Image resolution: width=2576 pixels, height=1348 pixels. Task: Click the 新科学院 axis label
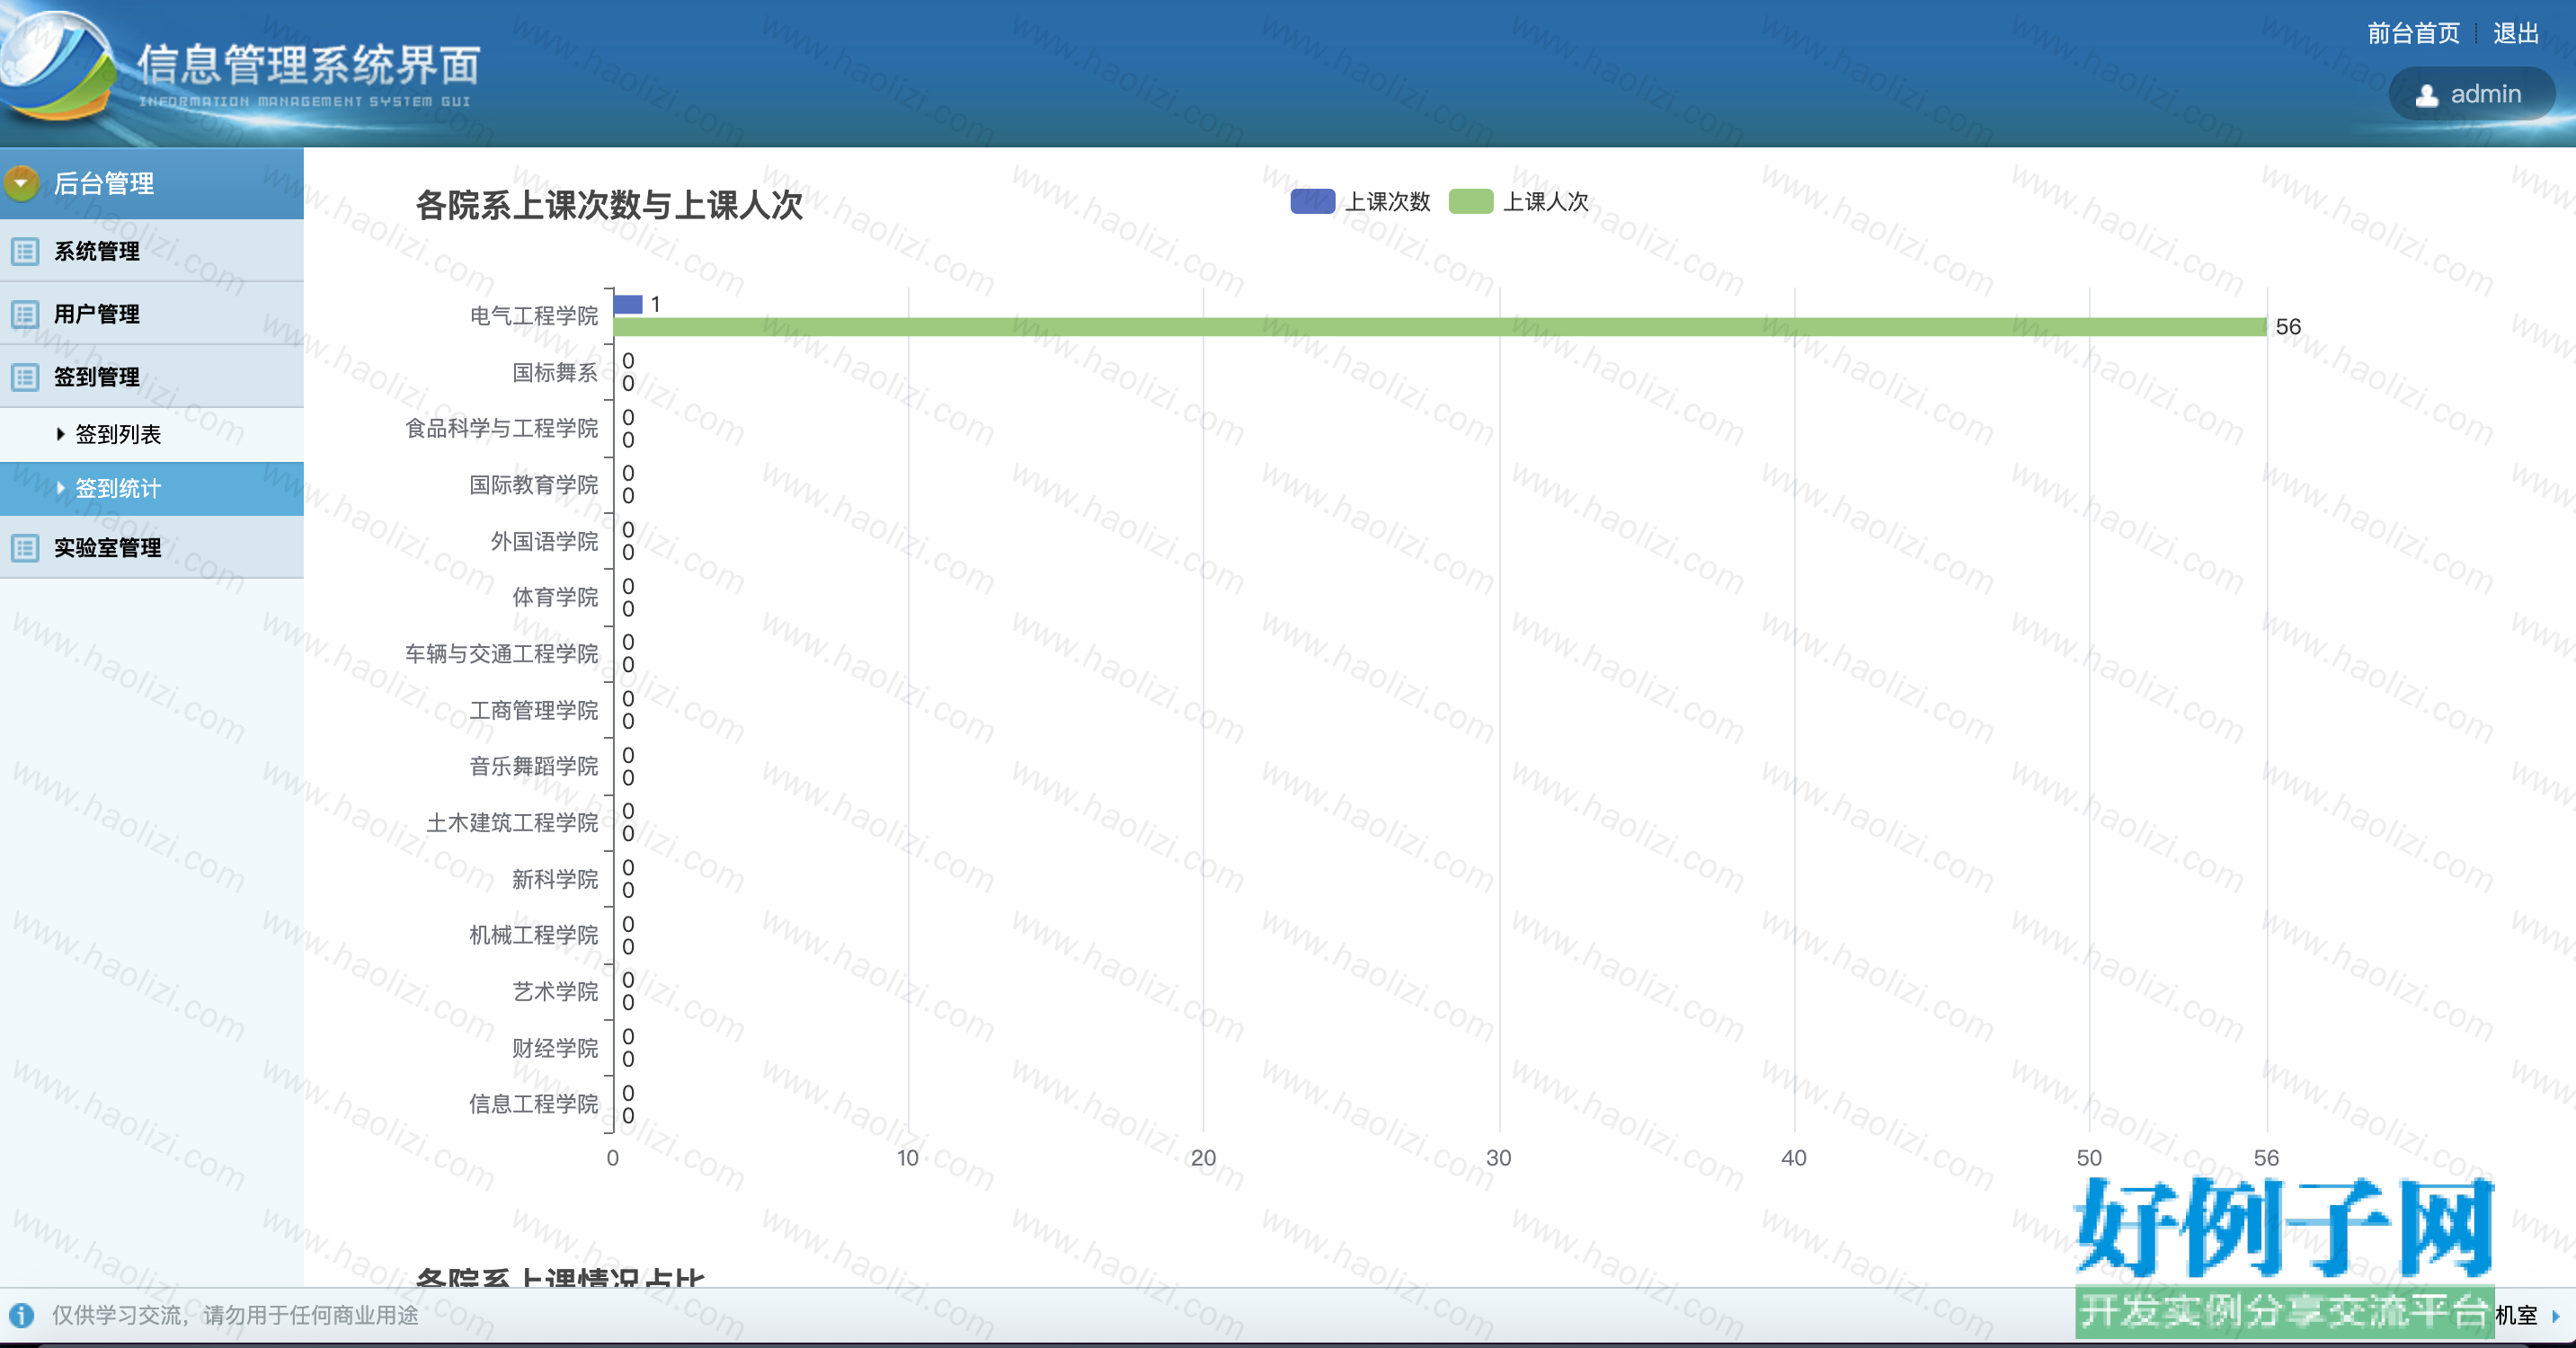[x=555, y=879]
